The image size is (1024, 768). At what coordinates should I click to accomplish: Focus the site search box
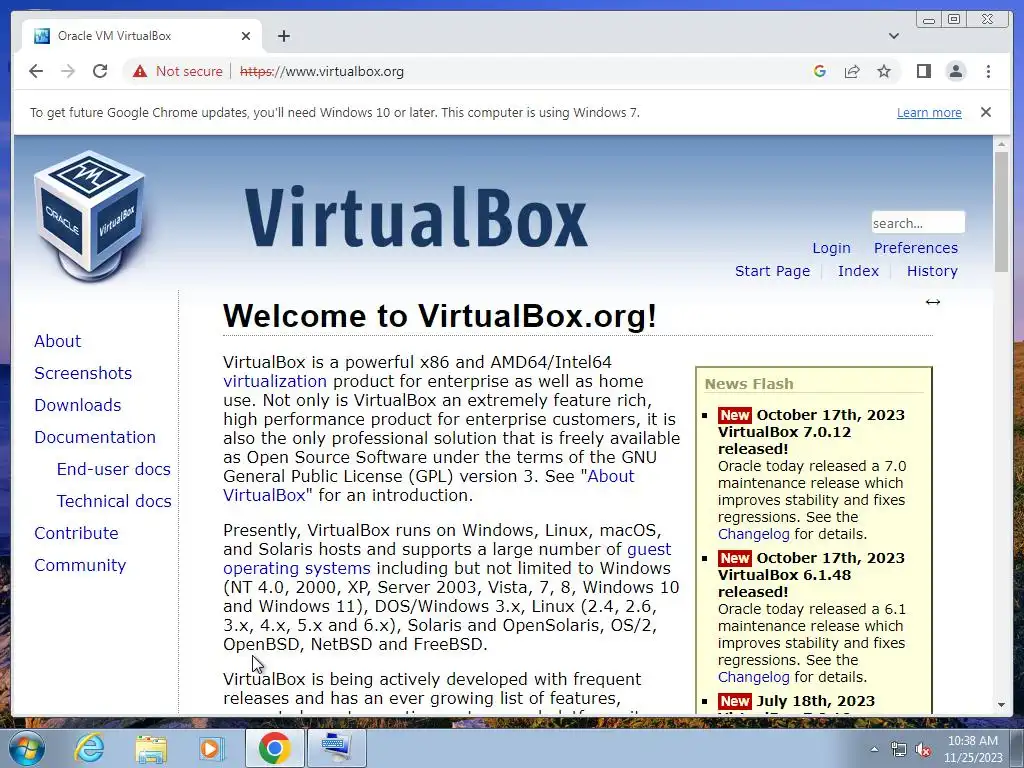(x=918, y=223)
